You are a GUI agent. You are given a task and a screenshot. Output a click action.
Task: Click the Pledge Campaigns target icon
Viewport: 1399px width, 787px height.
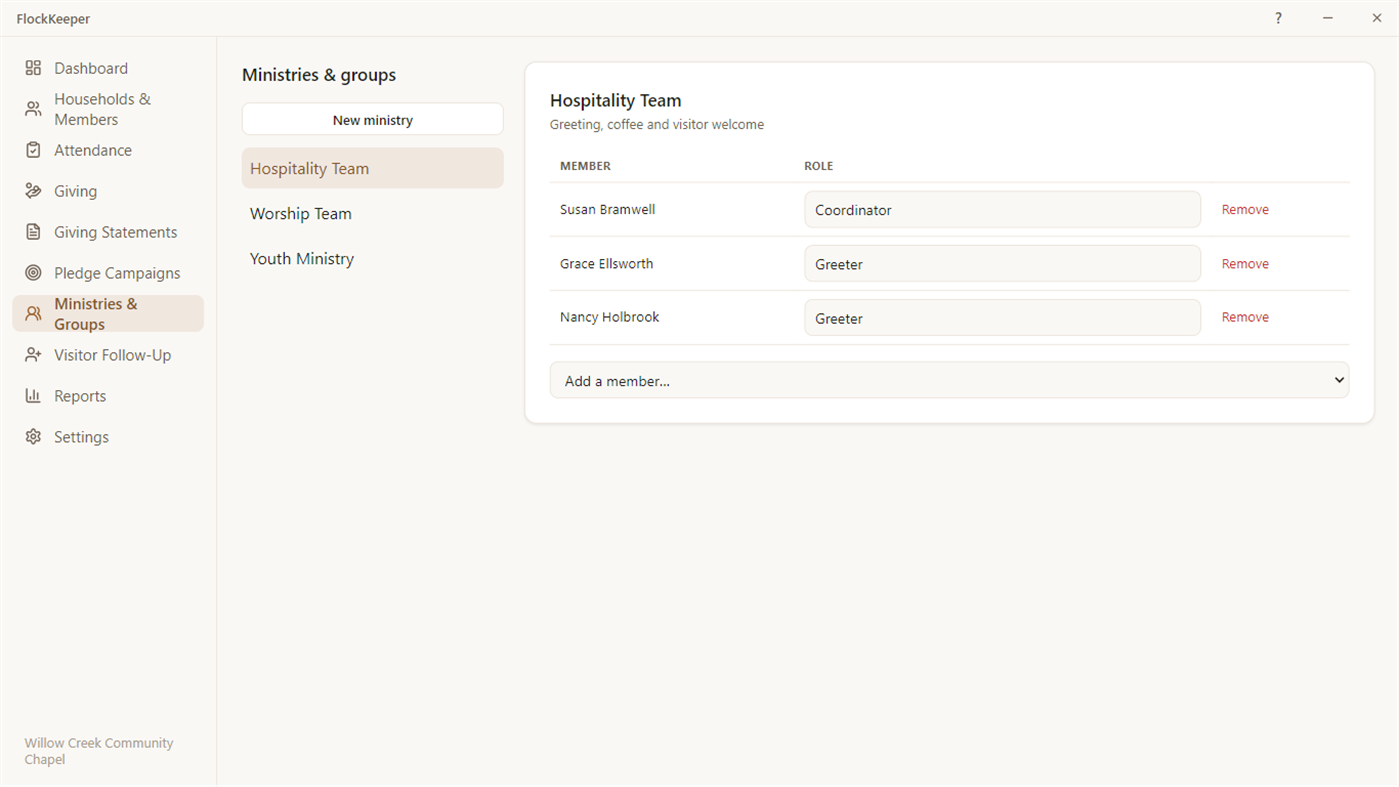[x=33, y=273]
